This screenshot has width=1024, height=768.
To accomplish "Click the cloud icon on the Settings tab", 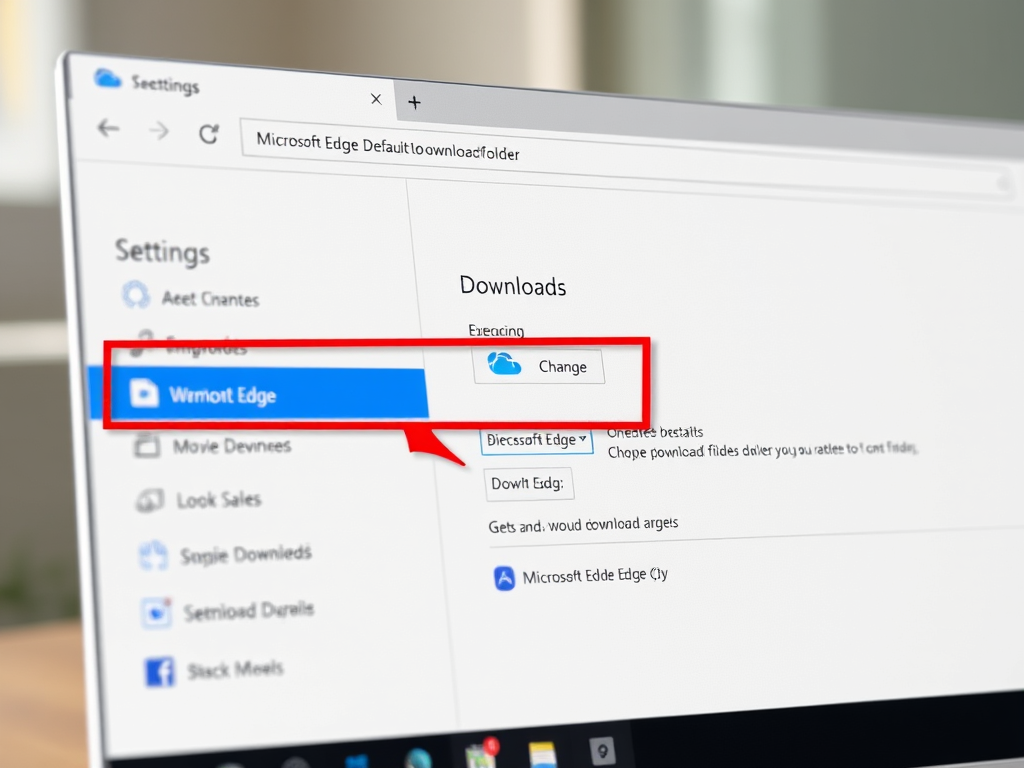I will (x=107, y=79).
